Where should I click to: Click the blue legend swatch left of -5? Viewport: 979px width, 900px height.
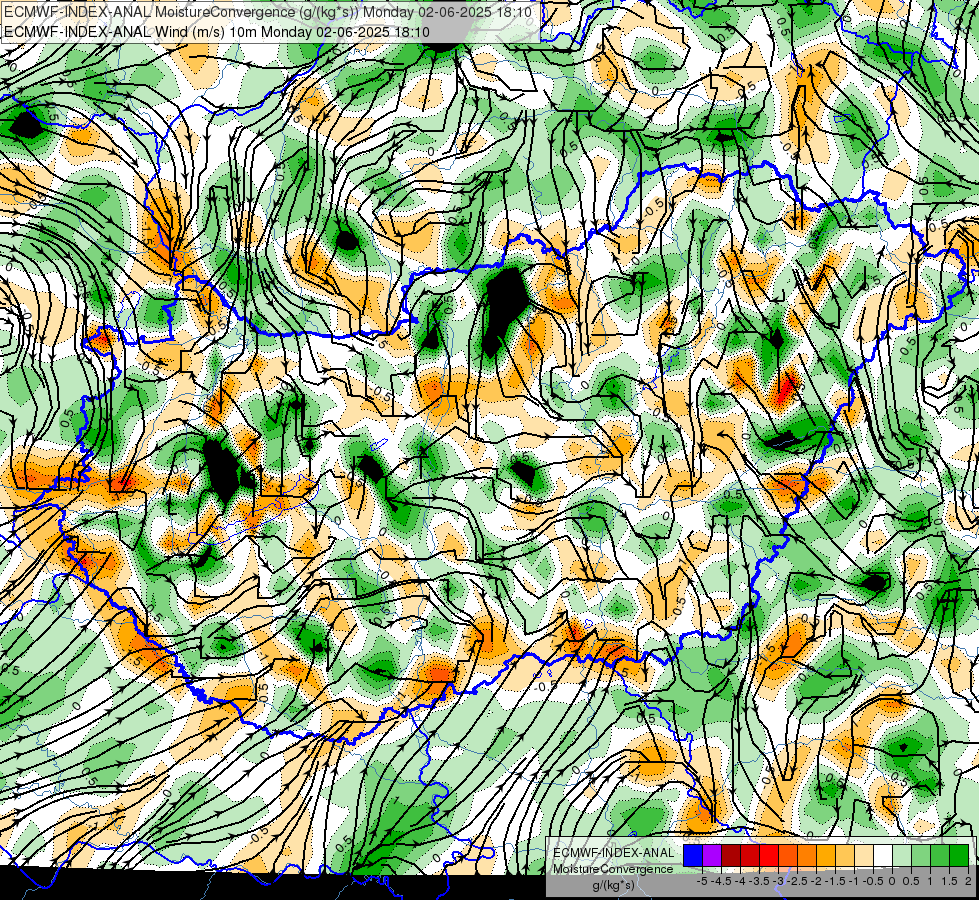tap(693, 855)
